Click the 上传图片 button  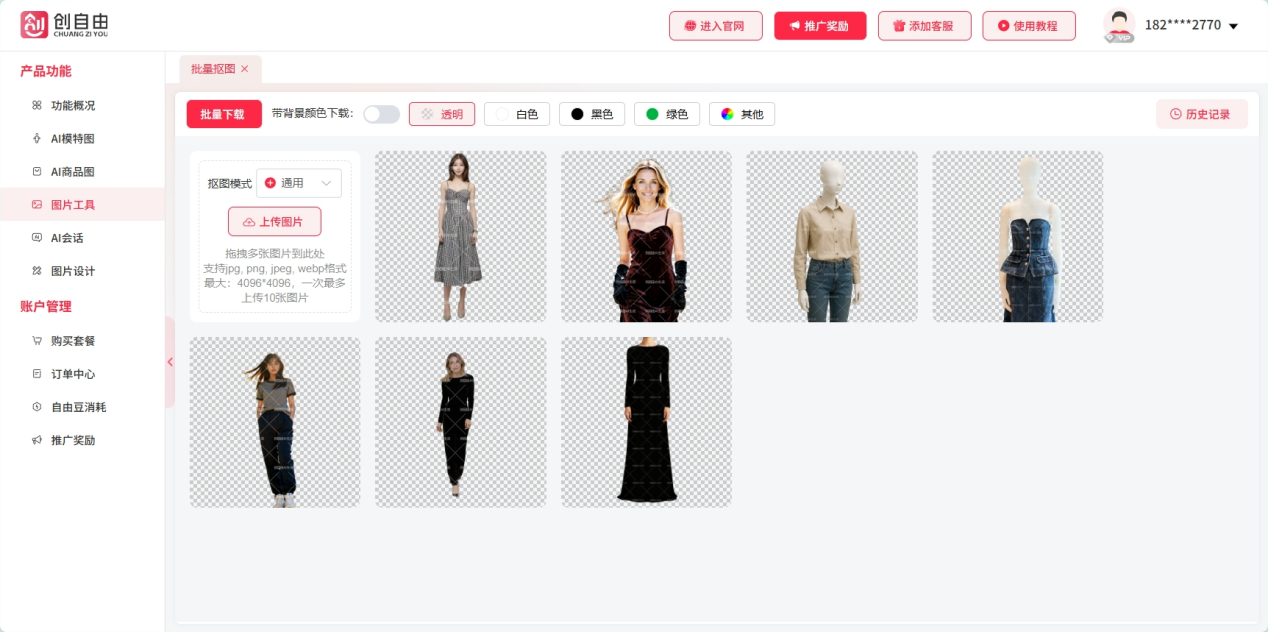point(274,221)
